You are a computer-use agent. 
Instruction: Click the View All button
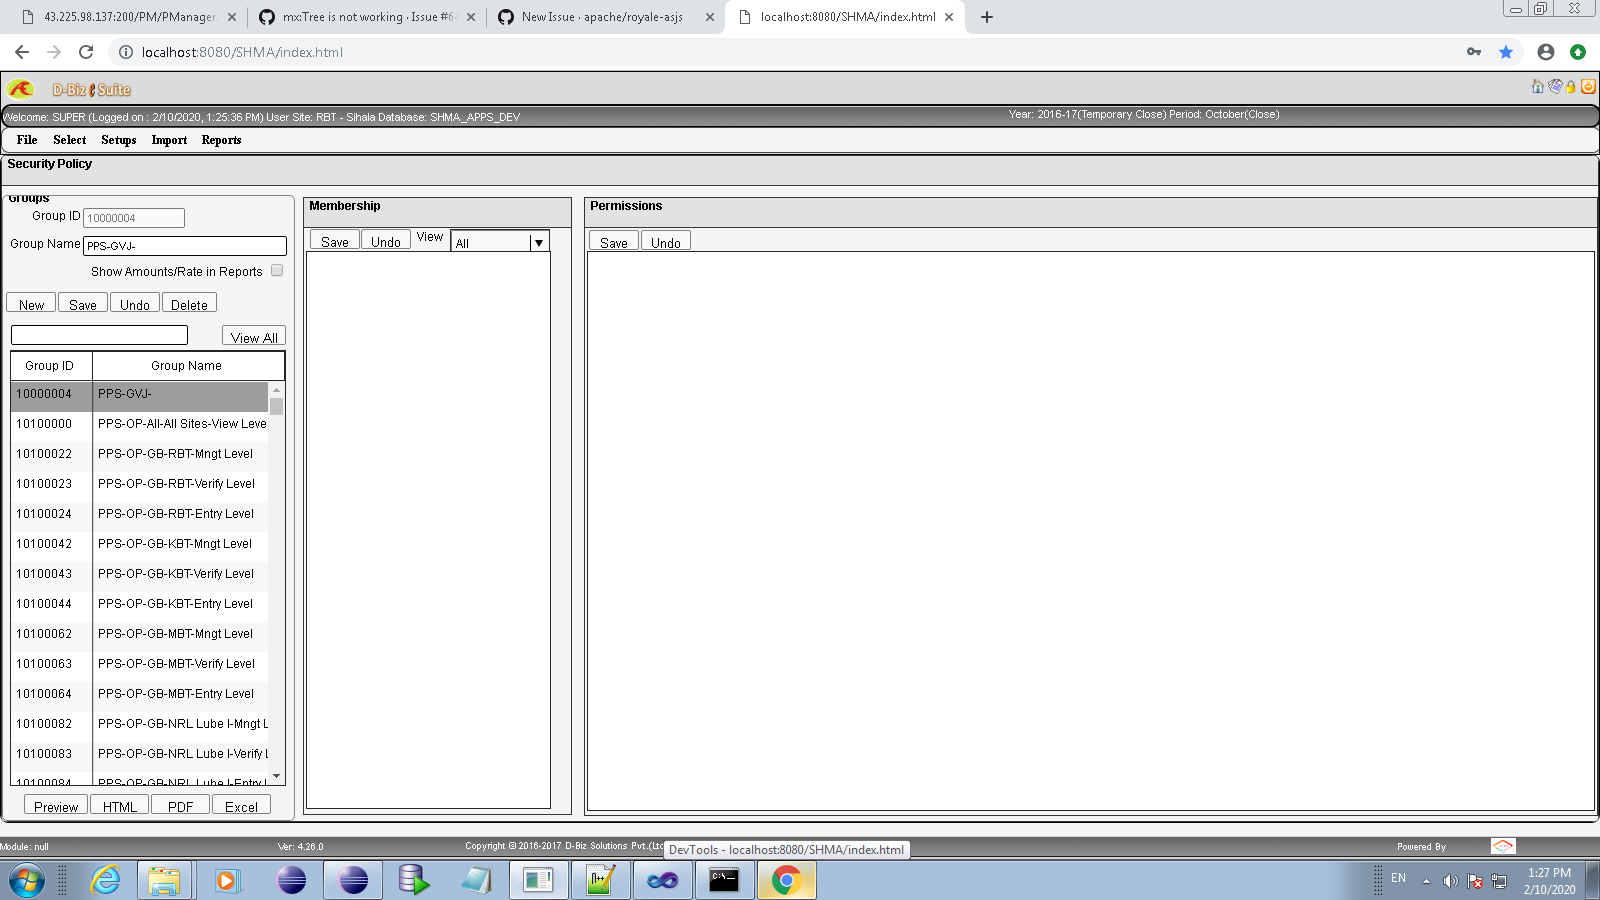[x=253, y=336]
